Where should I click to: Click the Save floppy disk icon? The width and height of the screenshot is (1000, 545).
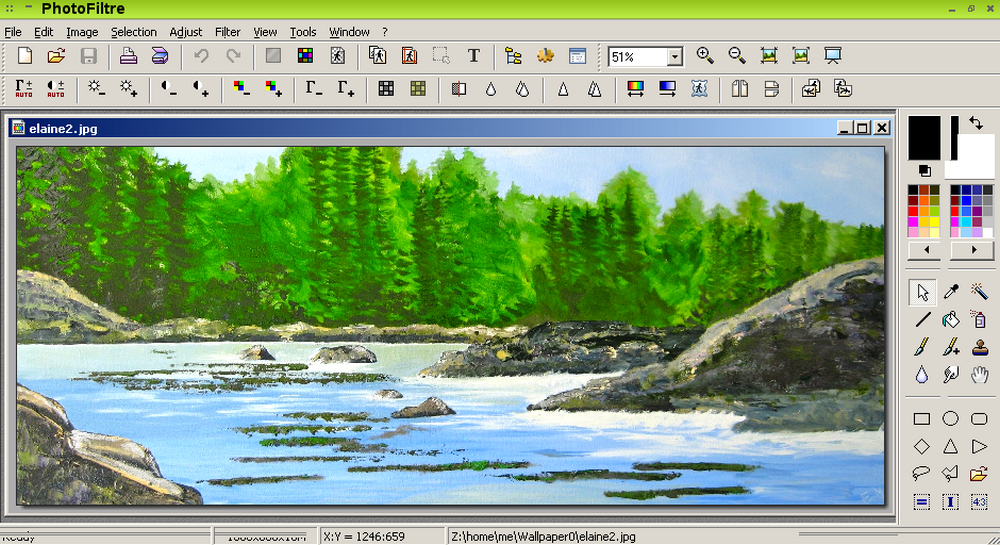tap(88, 56)
